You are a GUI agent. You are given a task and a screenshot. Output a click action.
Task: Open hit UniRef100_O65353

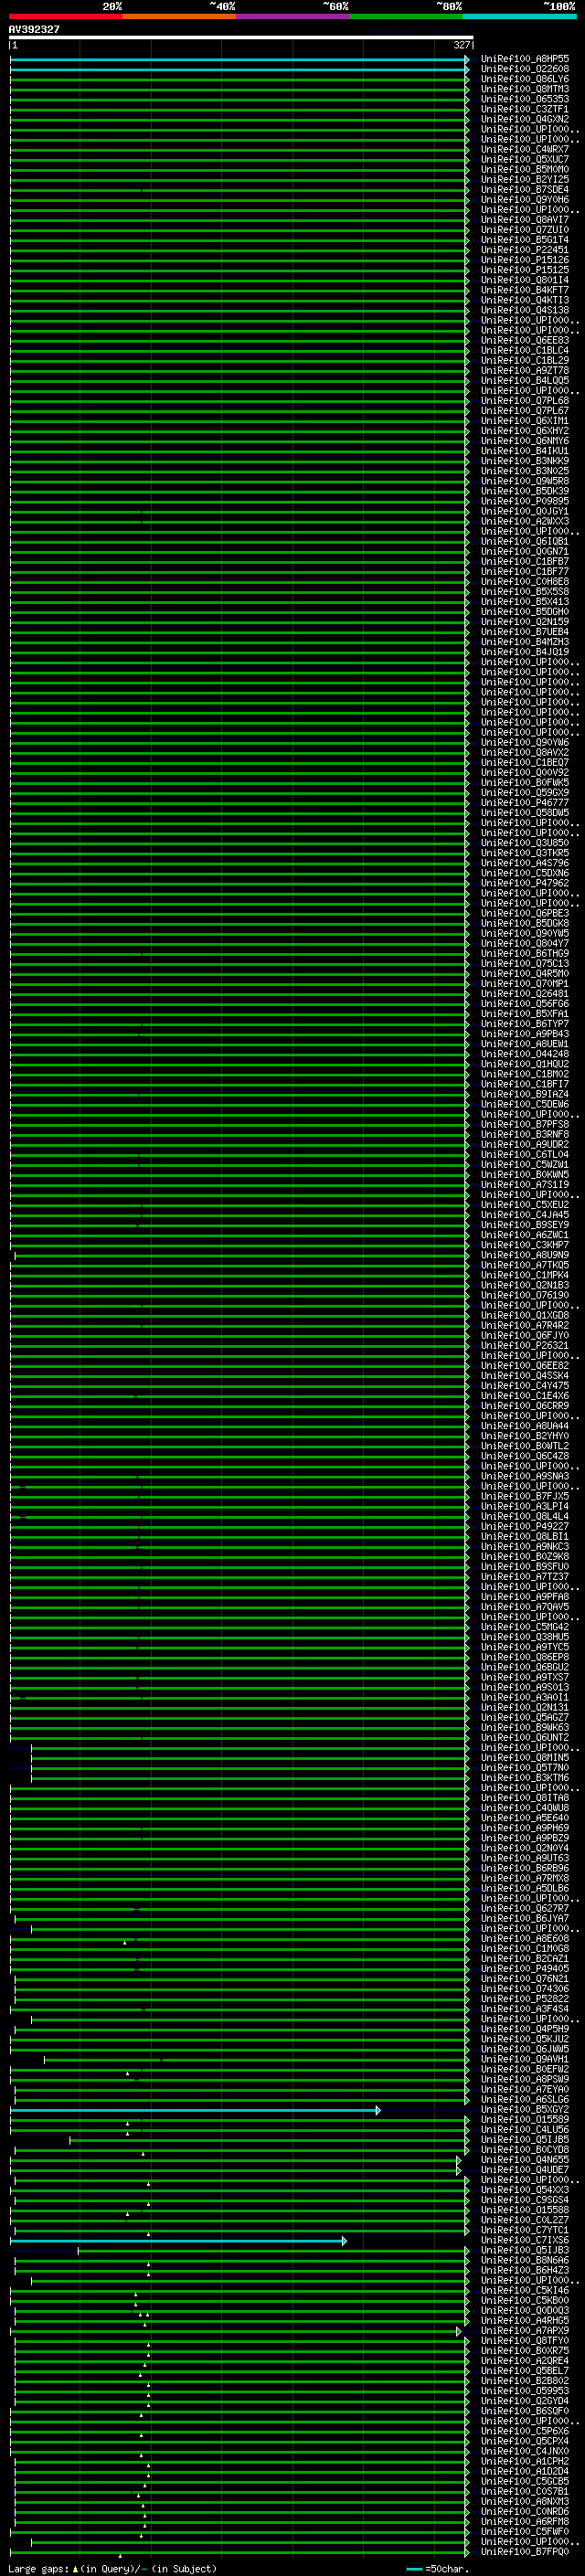point(525,99)
